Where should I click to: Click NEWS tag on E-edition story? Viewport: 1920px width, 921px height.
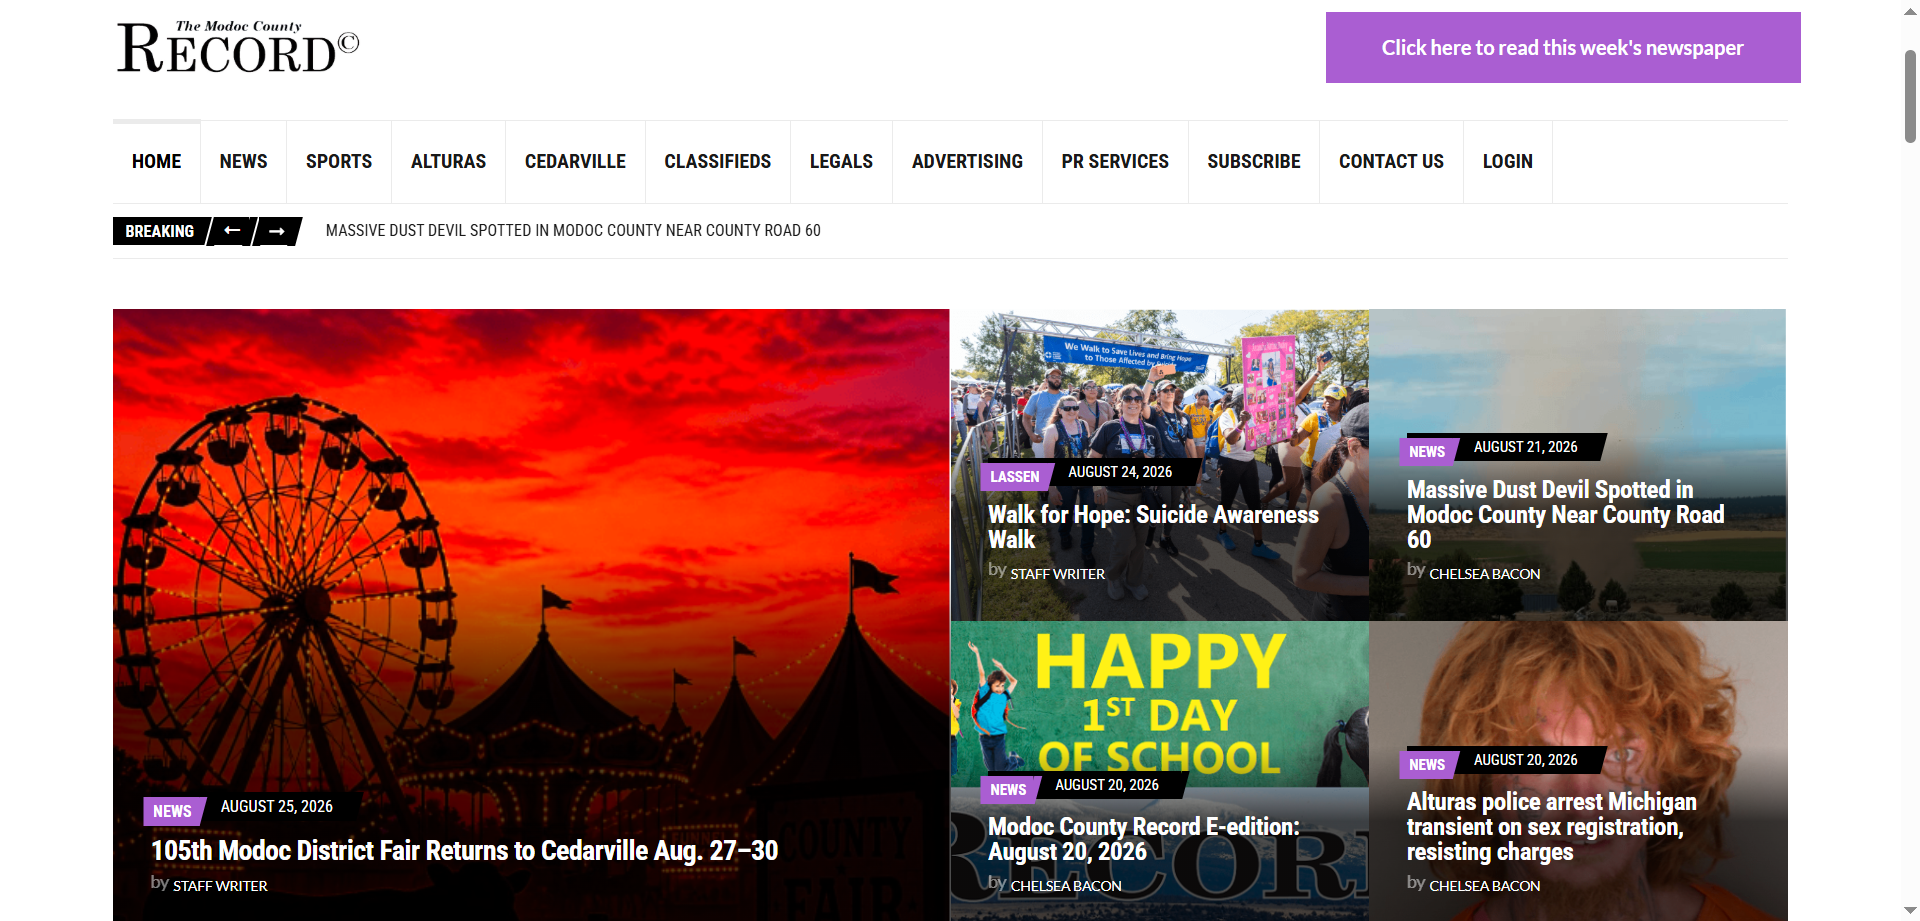[x=1008, y=790]
